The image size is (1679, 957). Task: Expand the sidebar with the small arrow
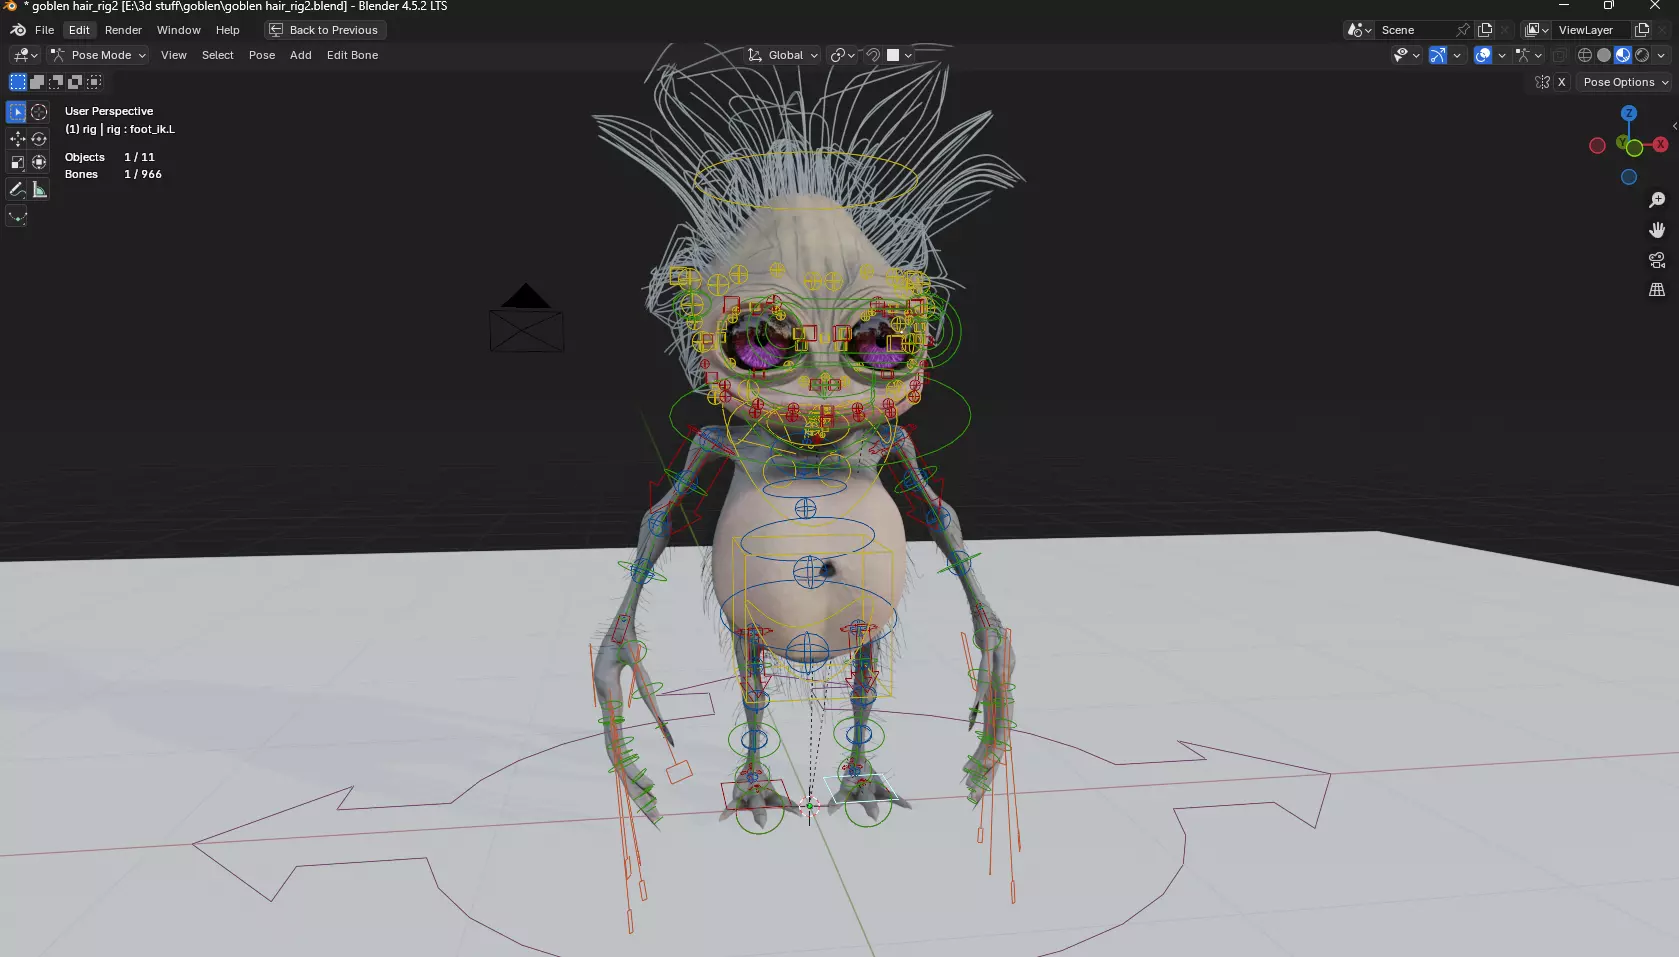(1674, 126)
